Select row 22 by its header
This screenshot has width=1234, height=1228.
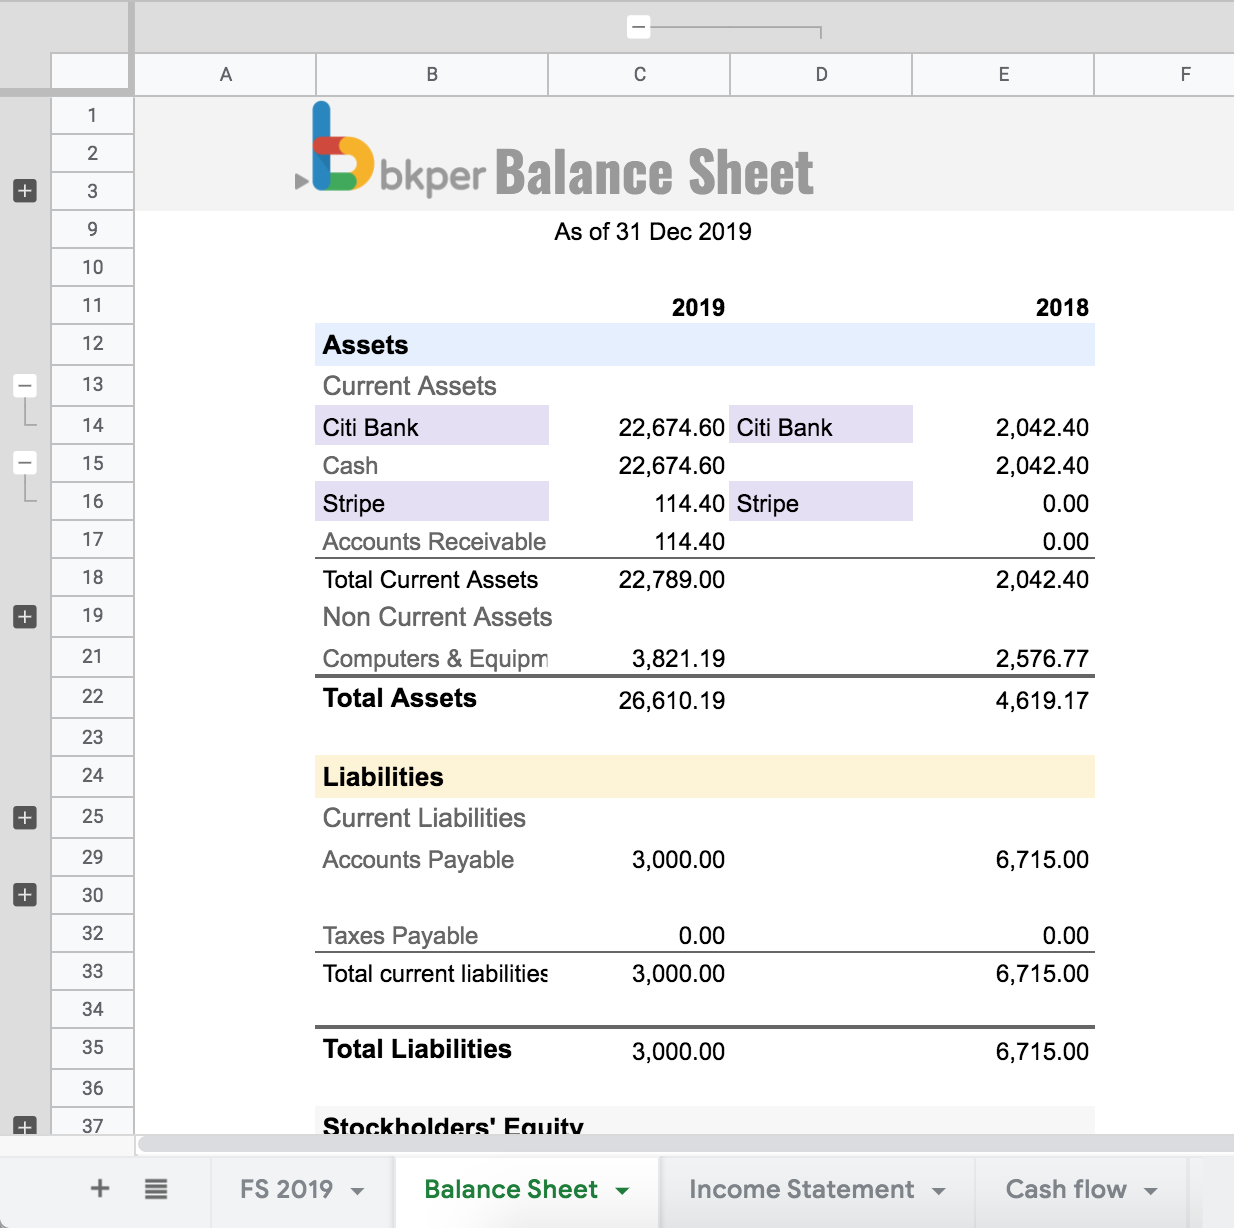coord(92,697)
